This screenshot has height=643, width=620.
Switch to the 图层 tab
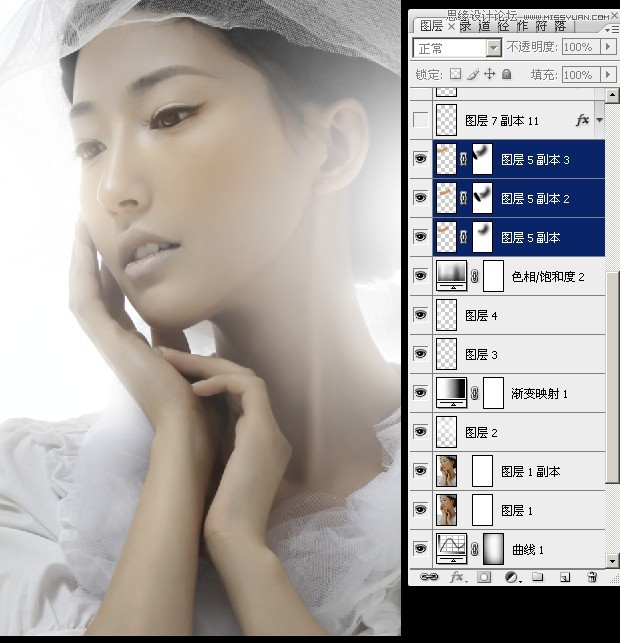coord(430,26)
